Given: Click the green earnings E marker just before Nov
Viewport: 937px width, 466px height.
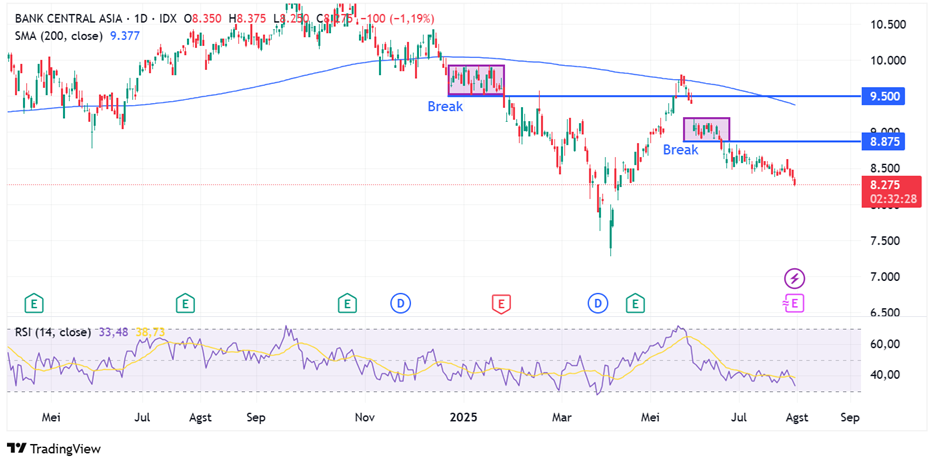Looking at the screenshot, I should pyautogui.click(x=345, y=303).
